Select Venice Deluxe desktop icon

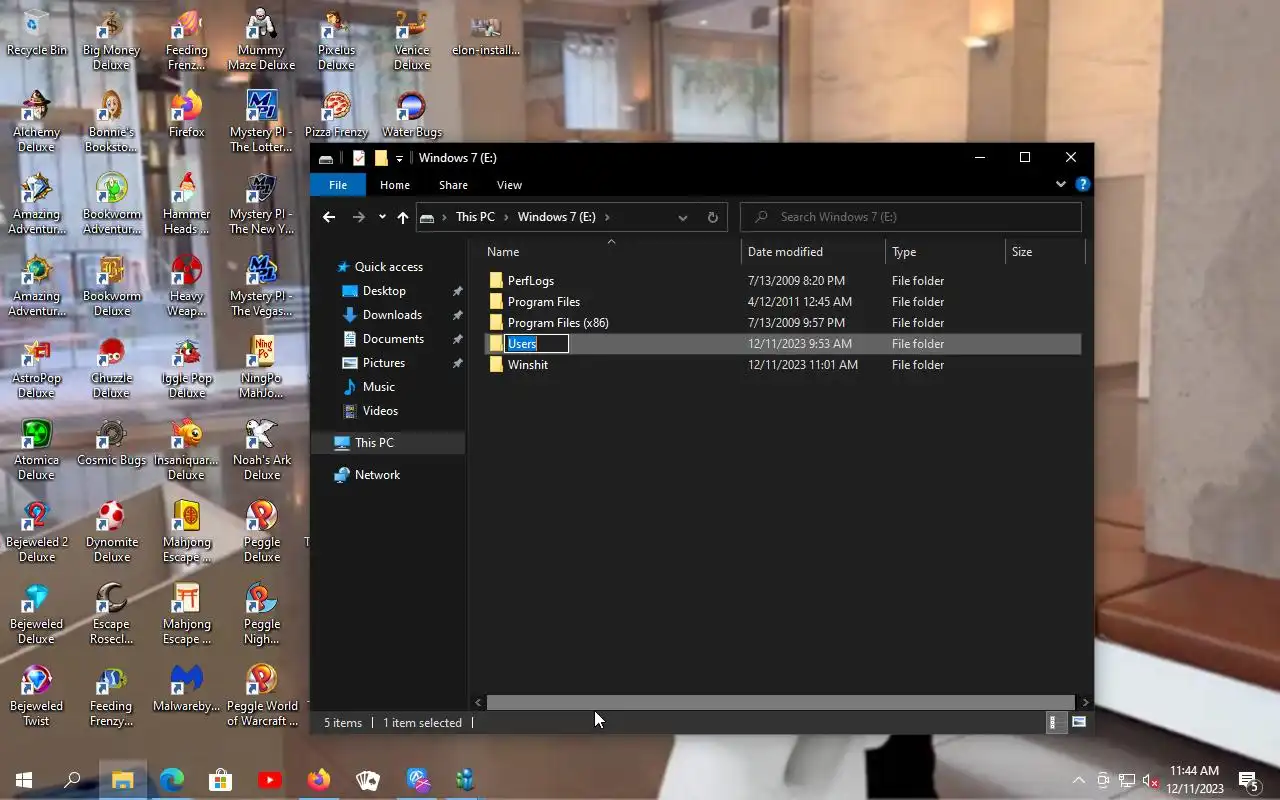[412, 40]
